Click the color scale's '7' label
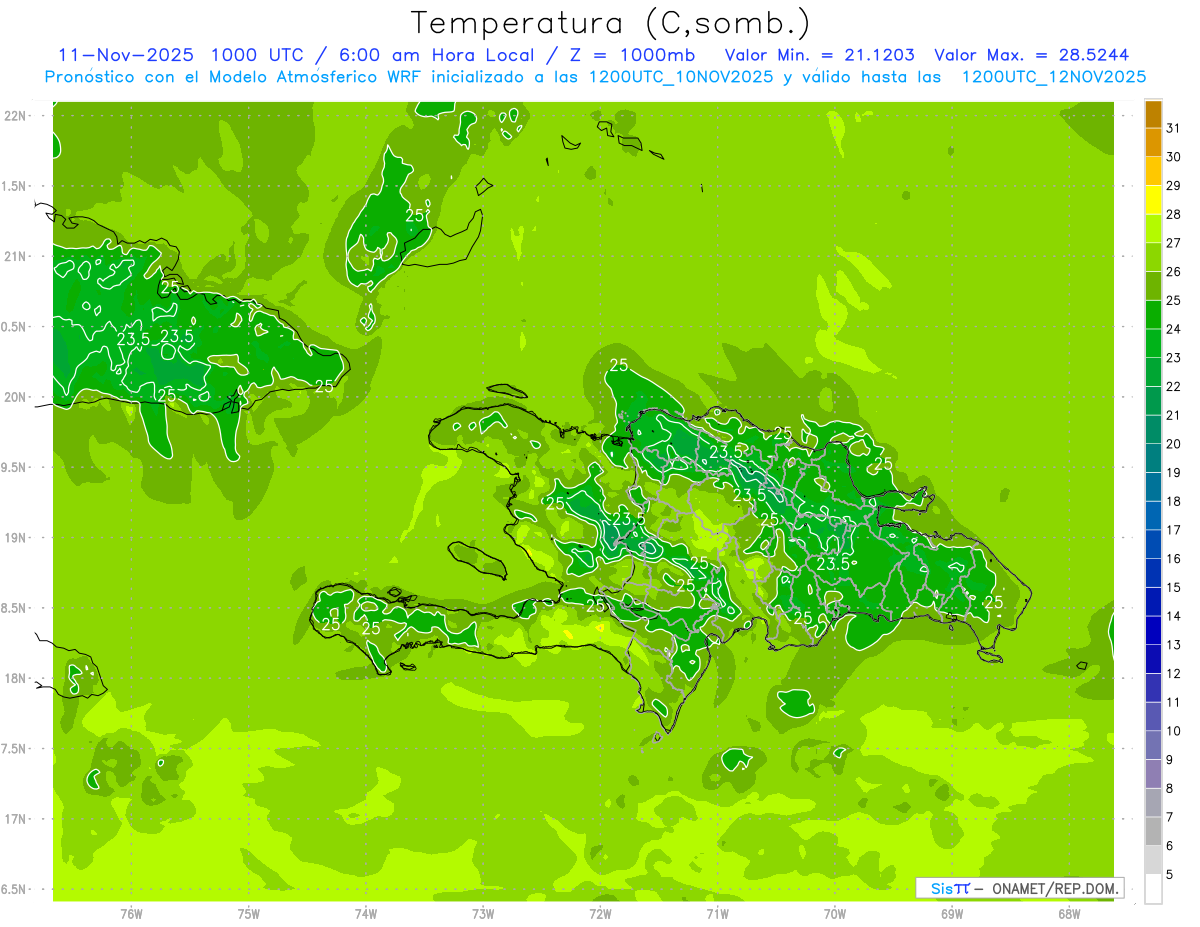Screen dimensions: 1200x927 coord(1170,817)
